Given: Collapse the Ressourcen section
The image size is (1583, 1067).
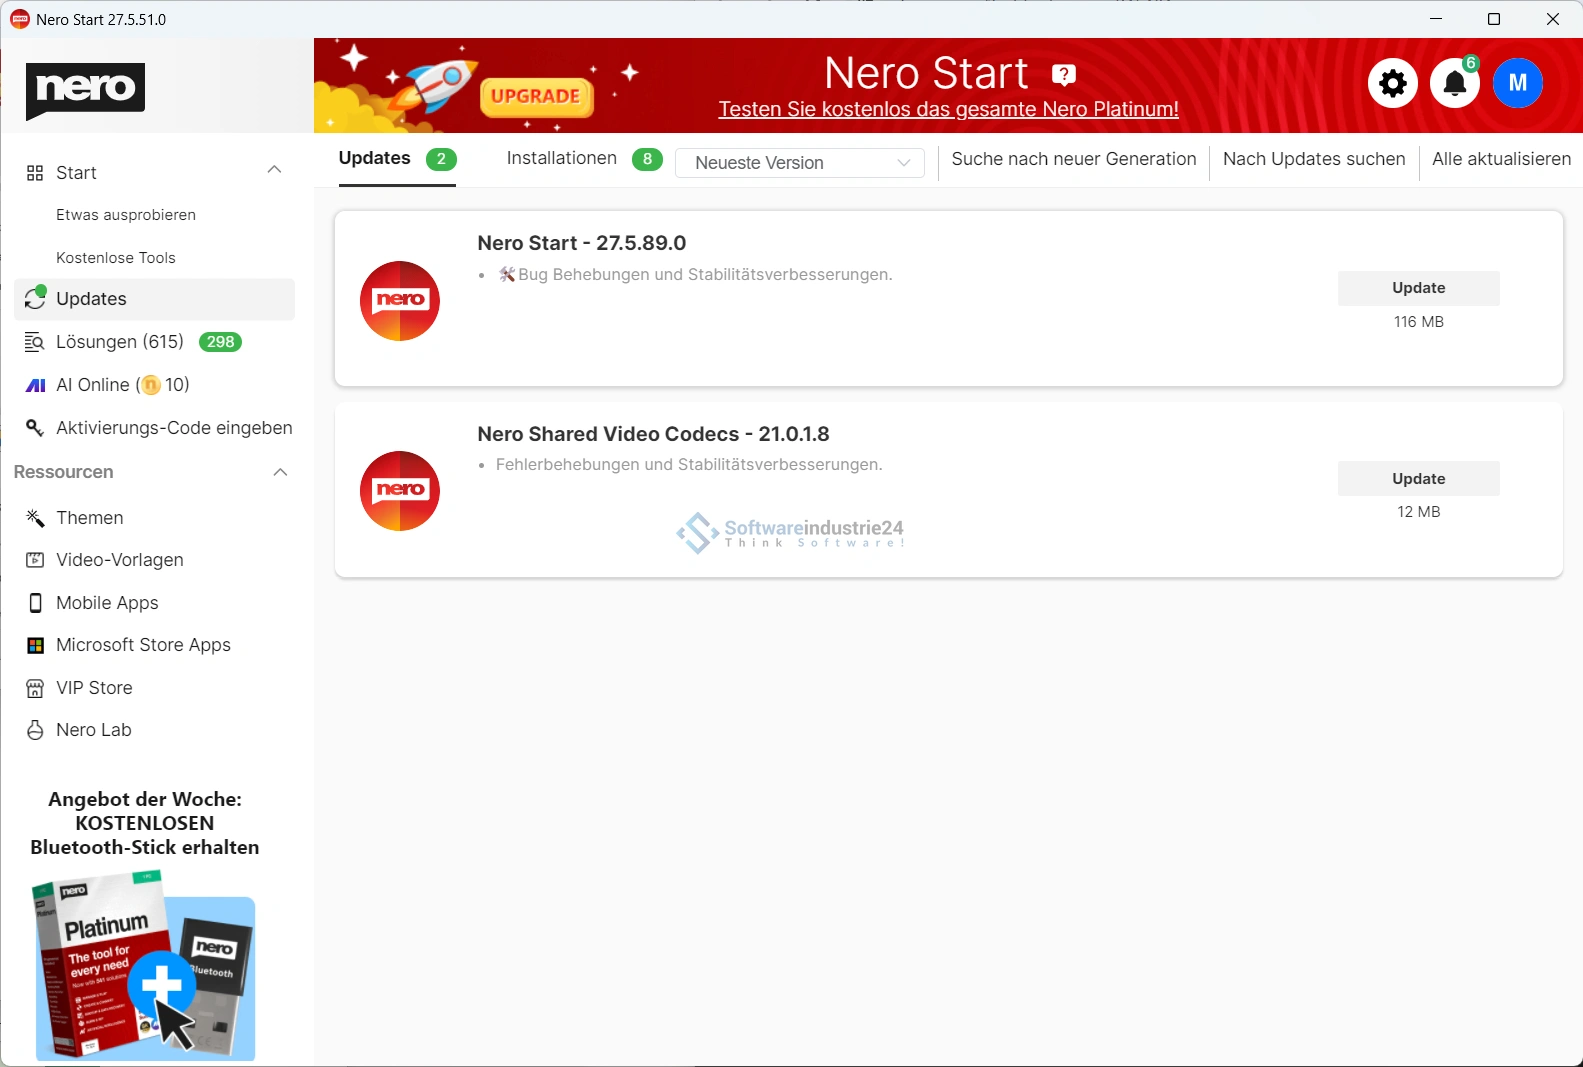Looking at the screenshot, I should coord(280,472).
